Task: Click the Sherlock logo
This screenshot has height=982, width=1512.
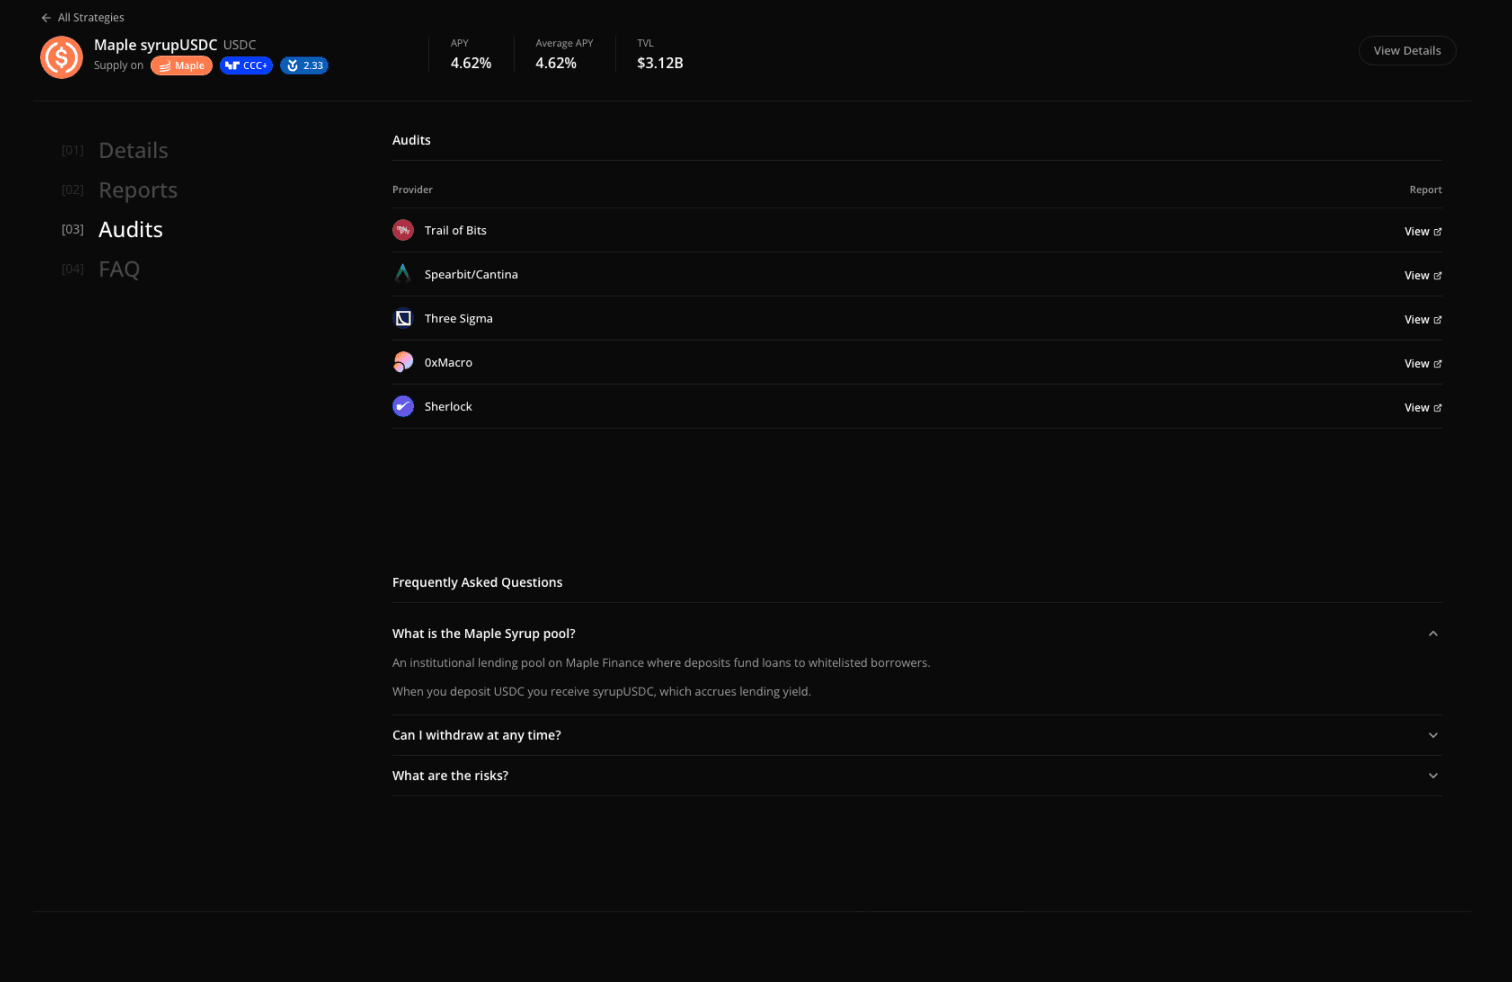Action: tap(403, 406)
